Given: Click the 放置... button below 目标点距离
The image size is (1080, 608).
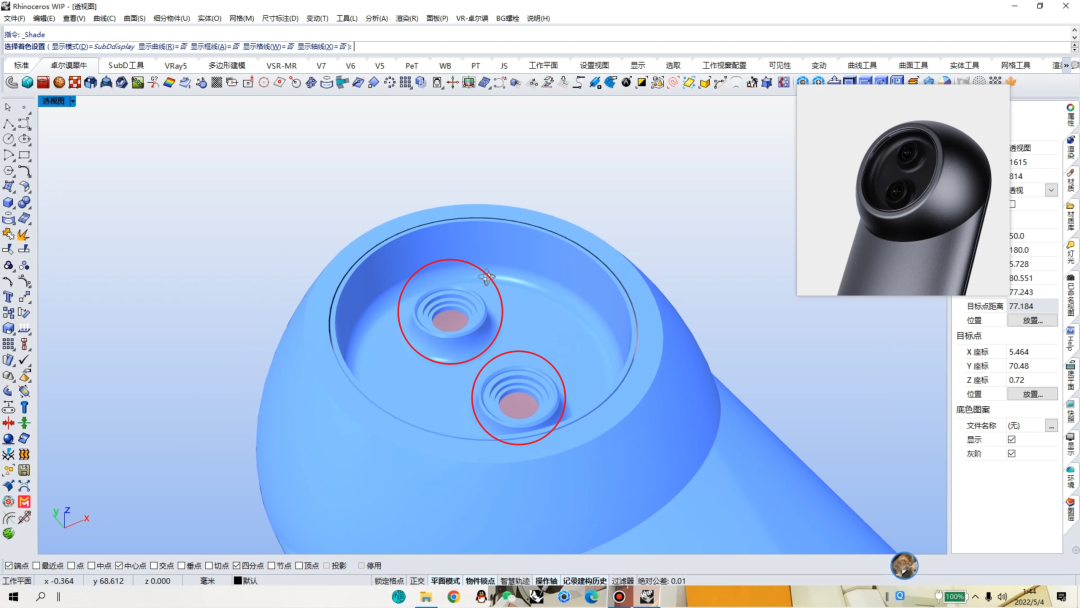Looking at the screenshot, I should pyautogui.click(x=1032, y=321).
